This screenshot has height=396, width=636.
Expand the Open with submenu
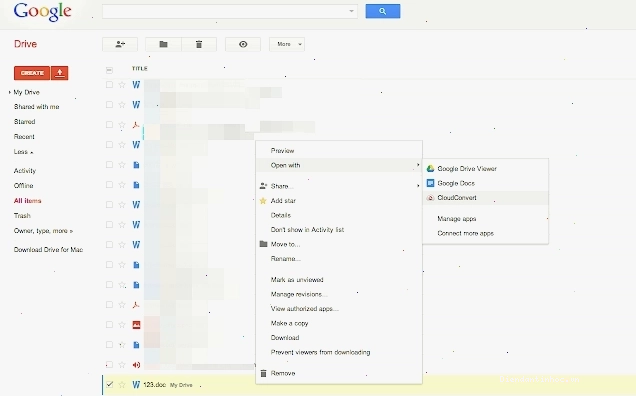(x=339, y=165)
